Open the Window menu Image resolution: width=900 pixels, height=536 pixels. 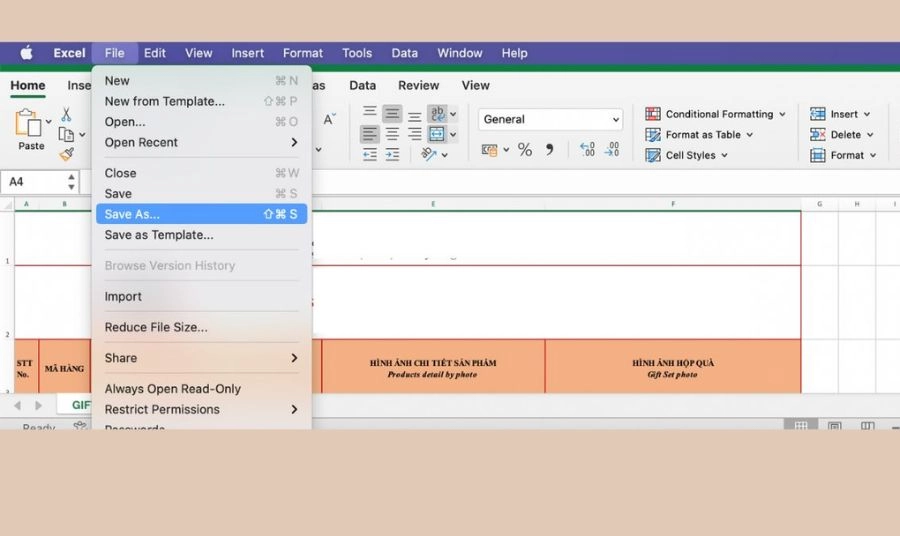460,53
